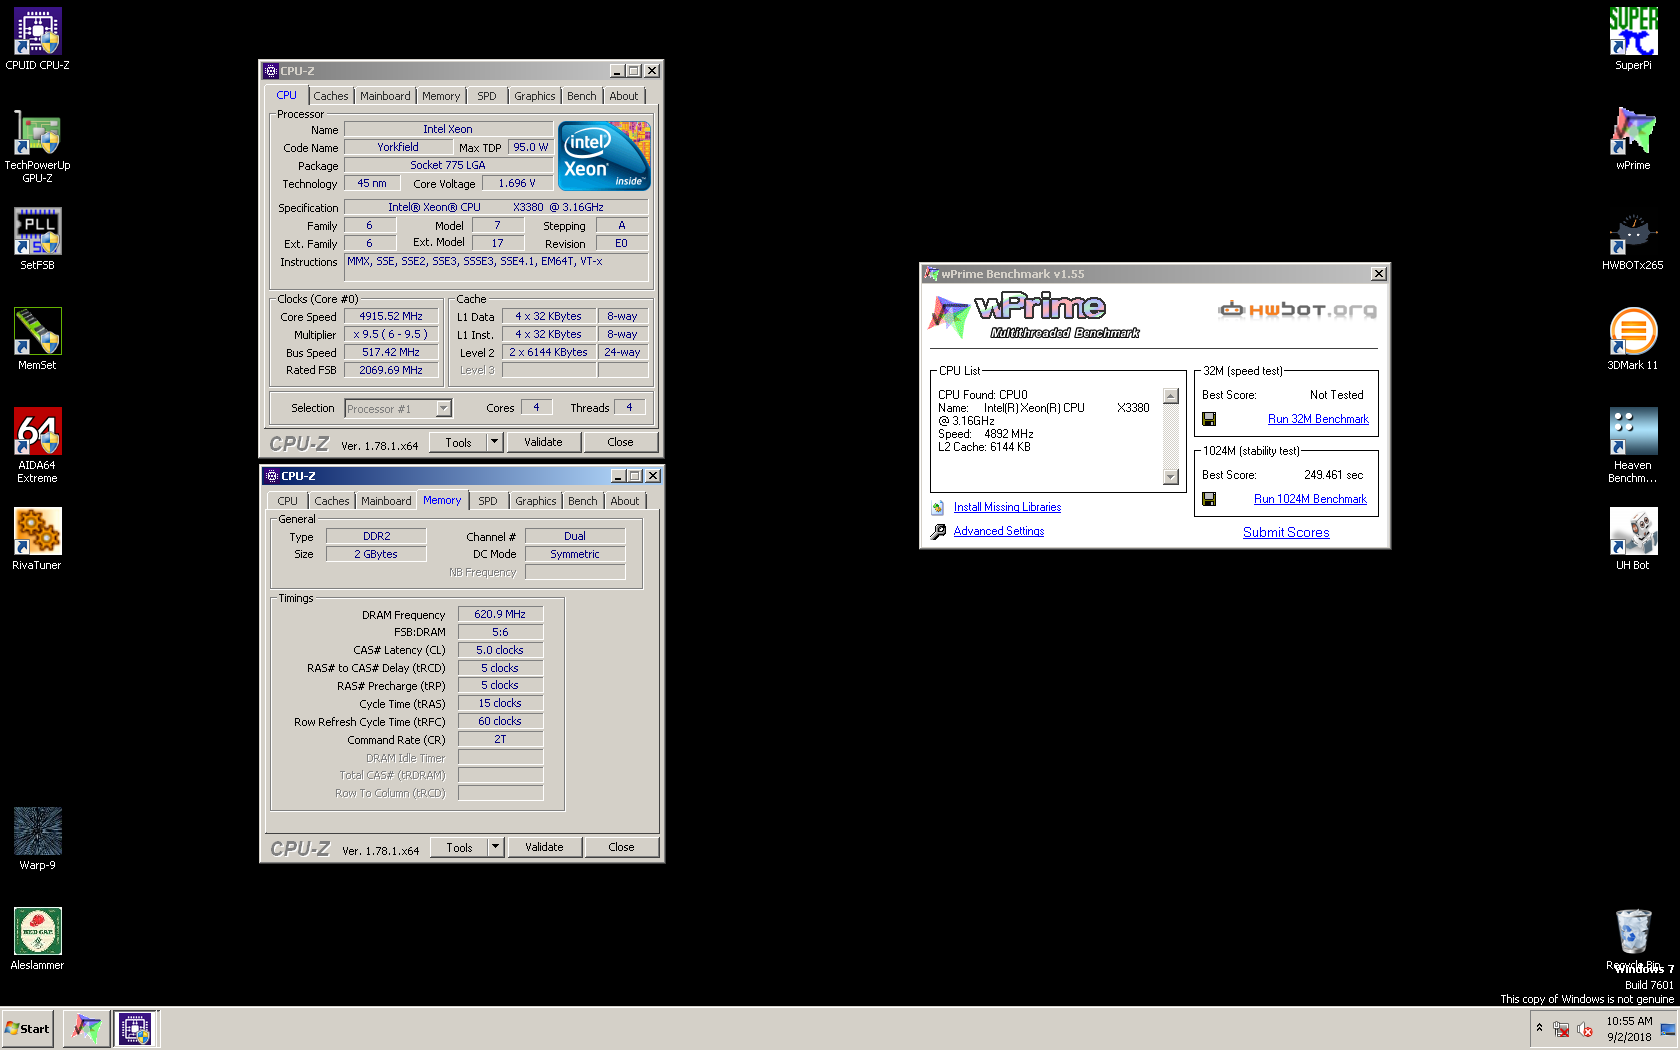Select the wPrime desktop shortcut

pyautogui.click(x=1633, y=139)
